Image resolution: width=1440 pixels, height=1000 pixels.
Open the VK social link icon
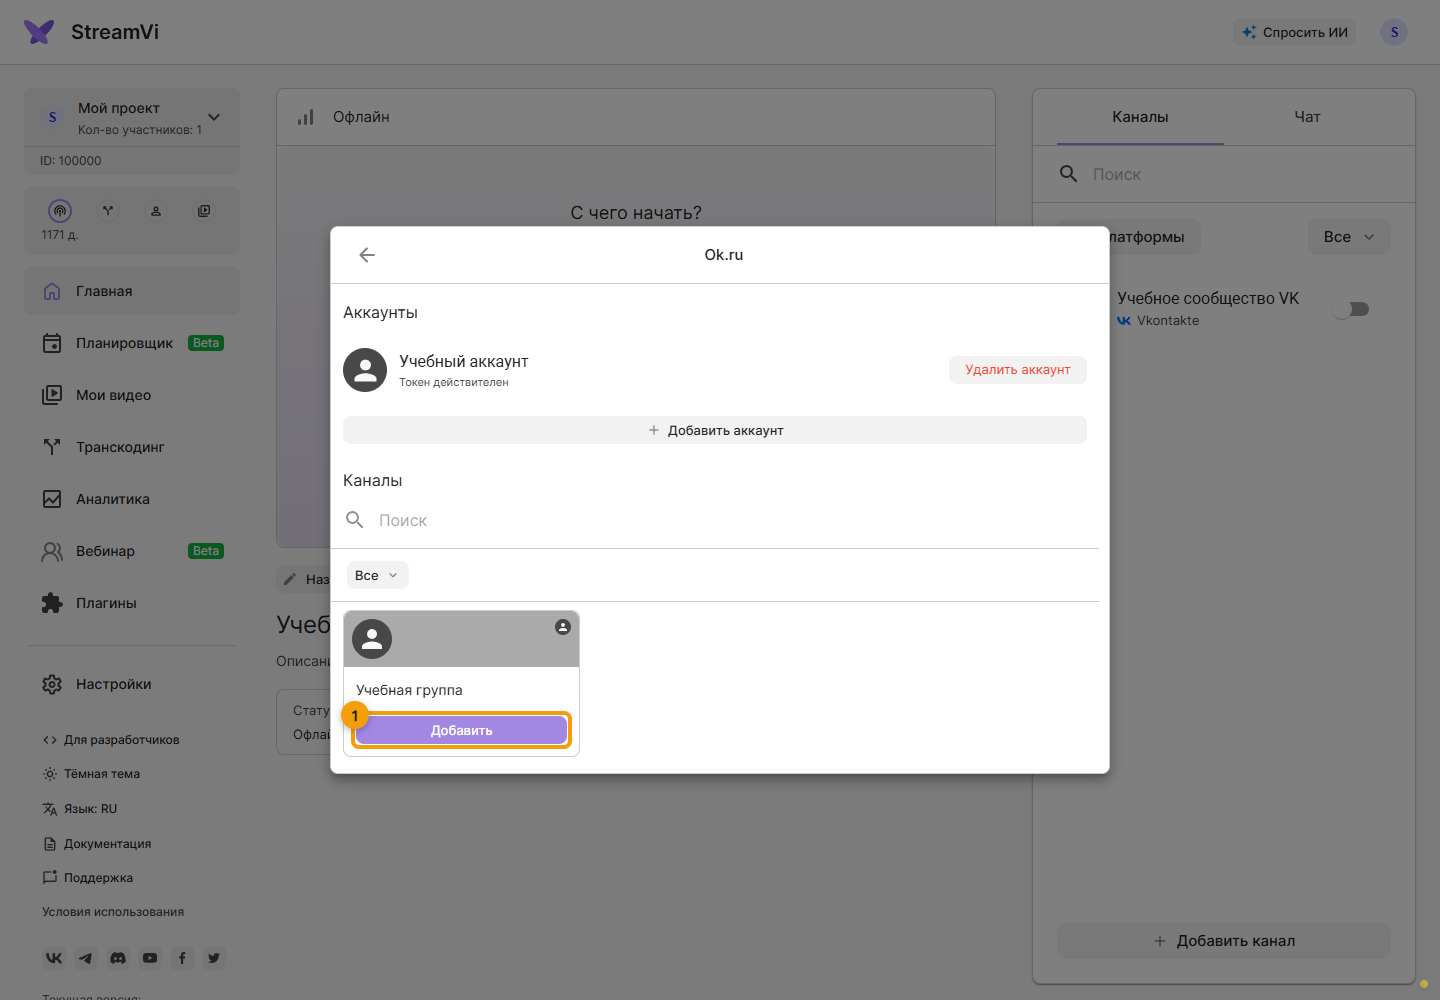coord(54,958)
